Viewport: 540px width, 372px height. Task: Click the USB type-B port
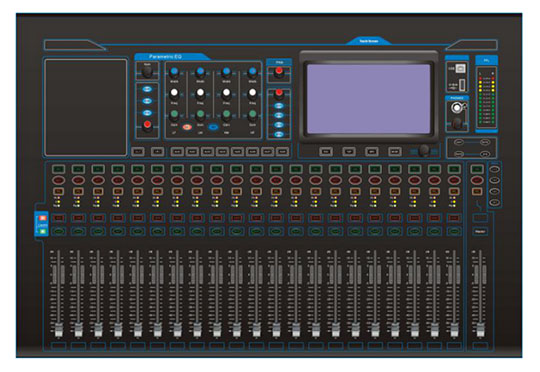point(460,68)
